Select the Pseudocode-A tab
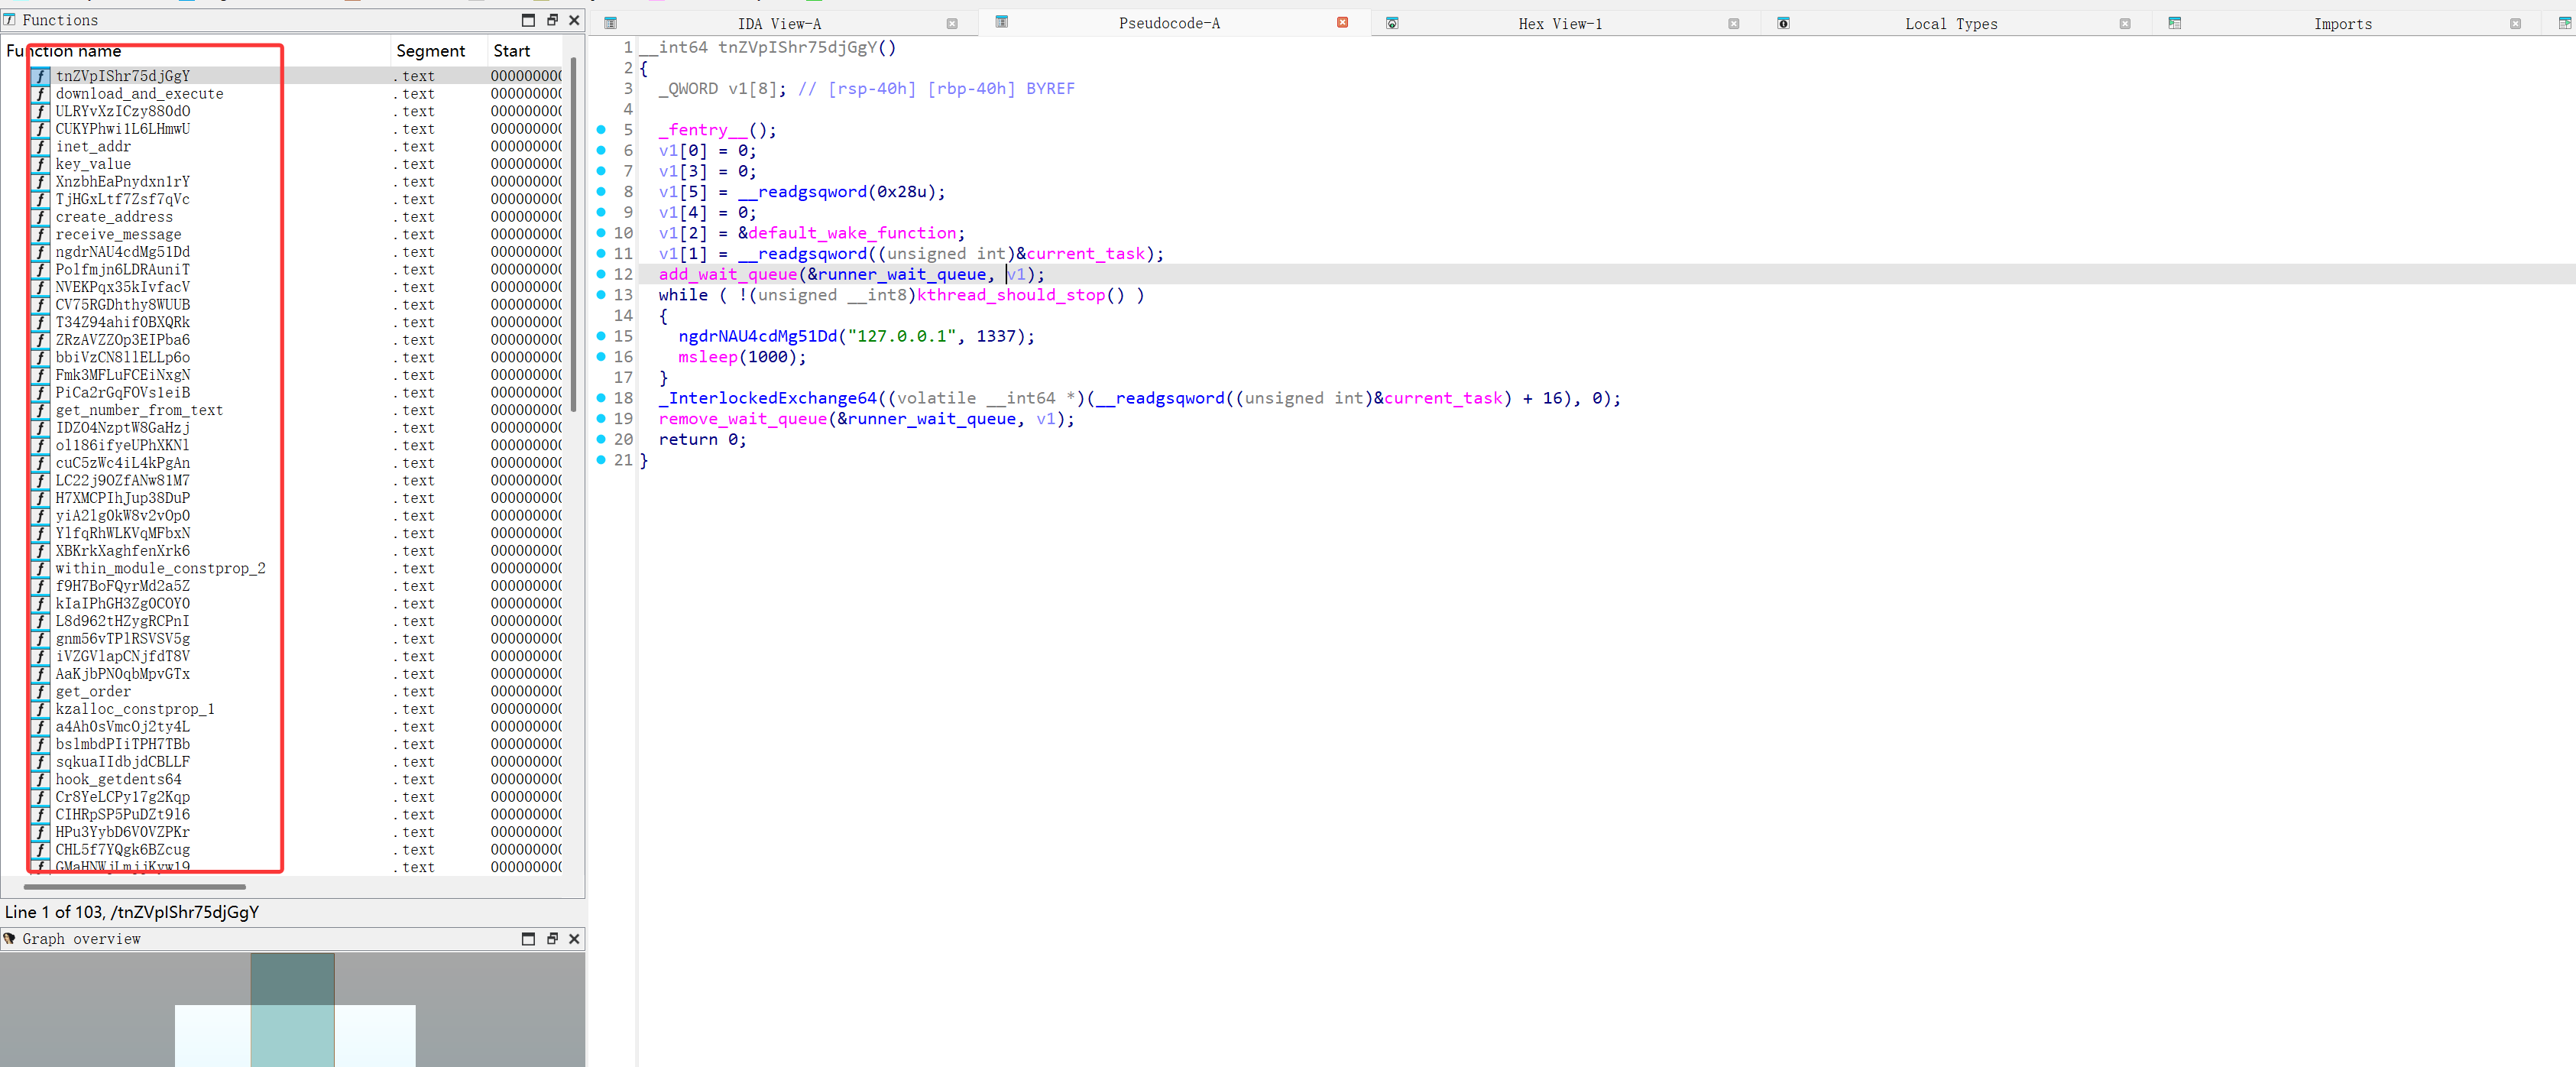The height and width of the screenshot is (1067, 2576). (x=1168, y=23)
